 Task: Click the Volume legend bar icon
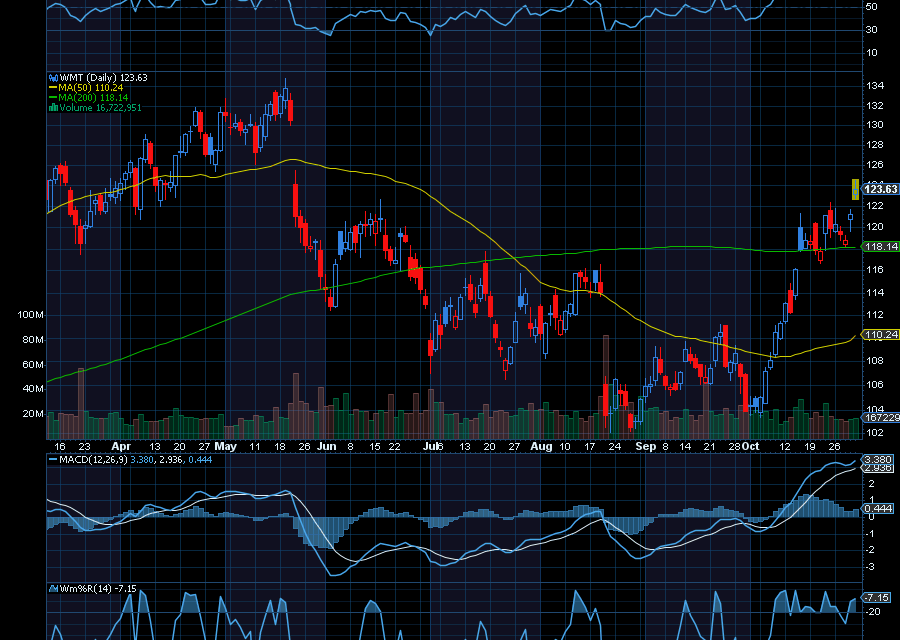click(x=53, y=108)
